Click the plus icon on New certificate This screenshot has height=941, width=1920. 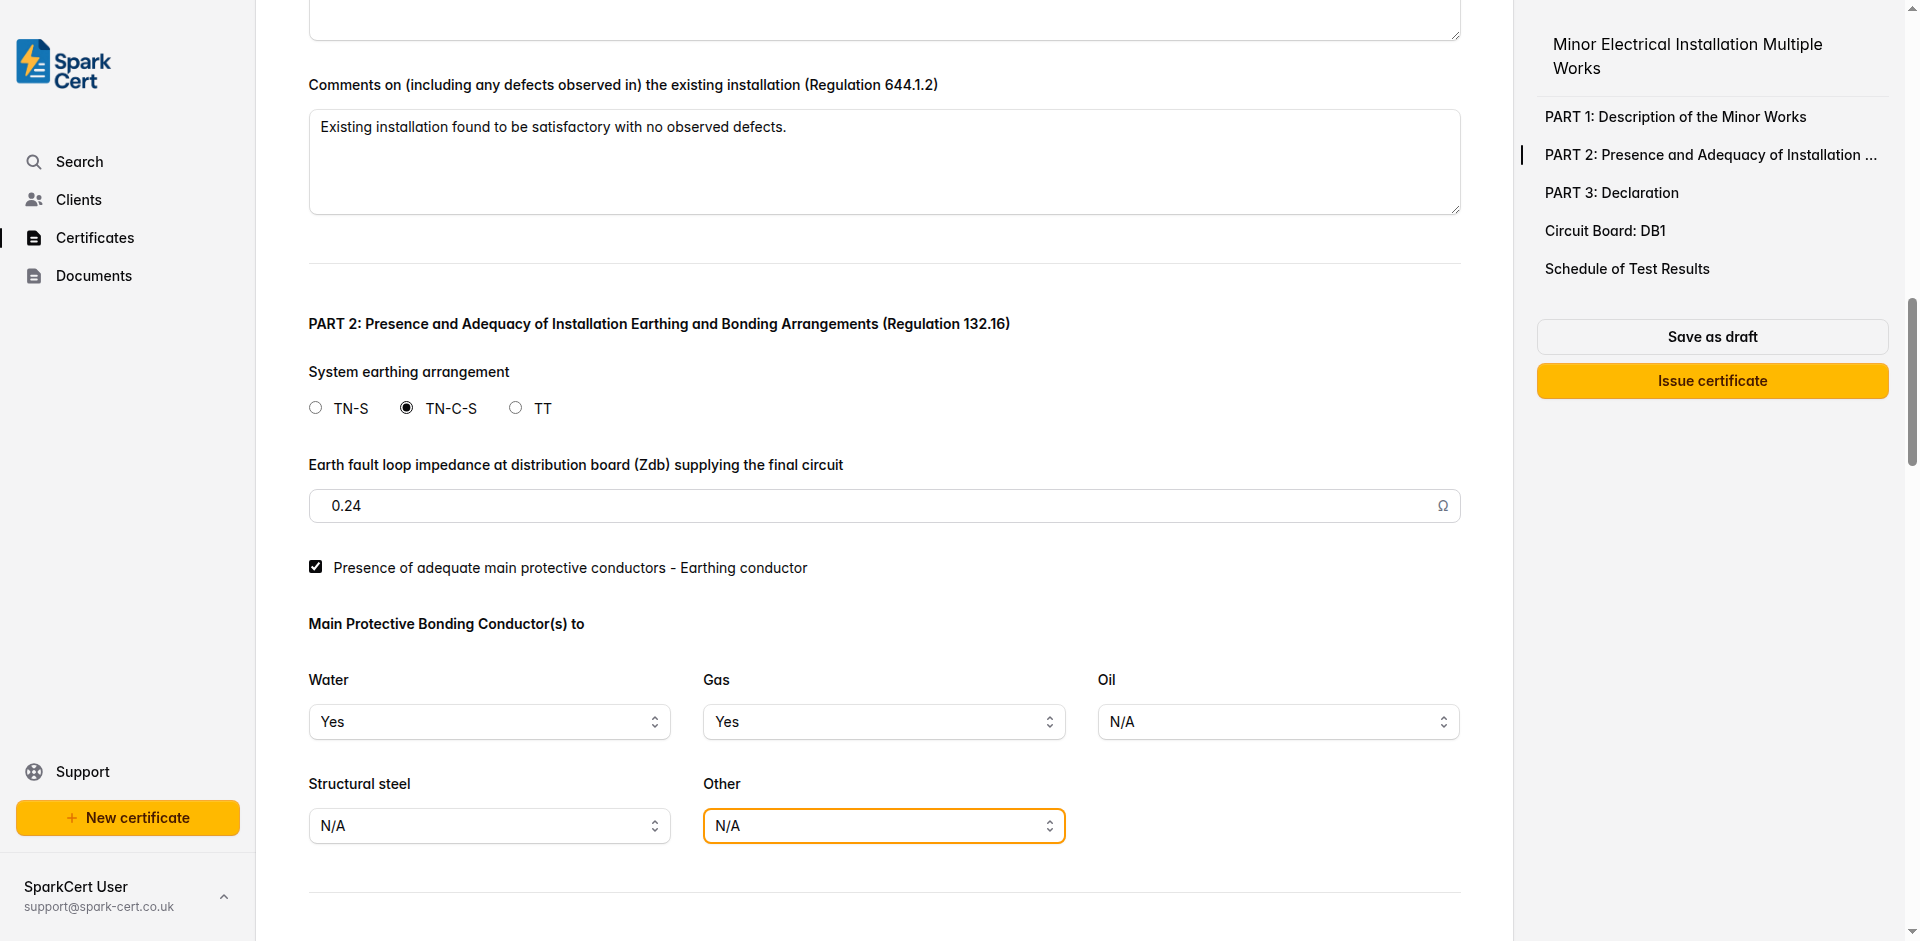click(70, 817)
